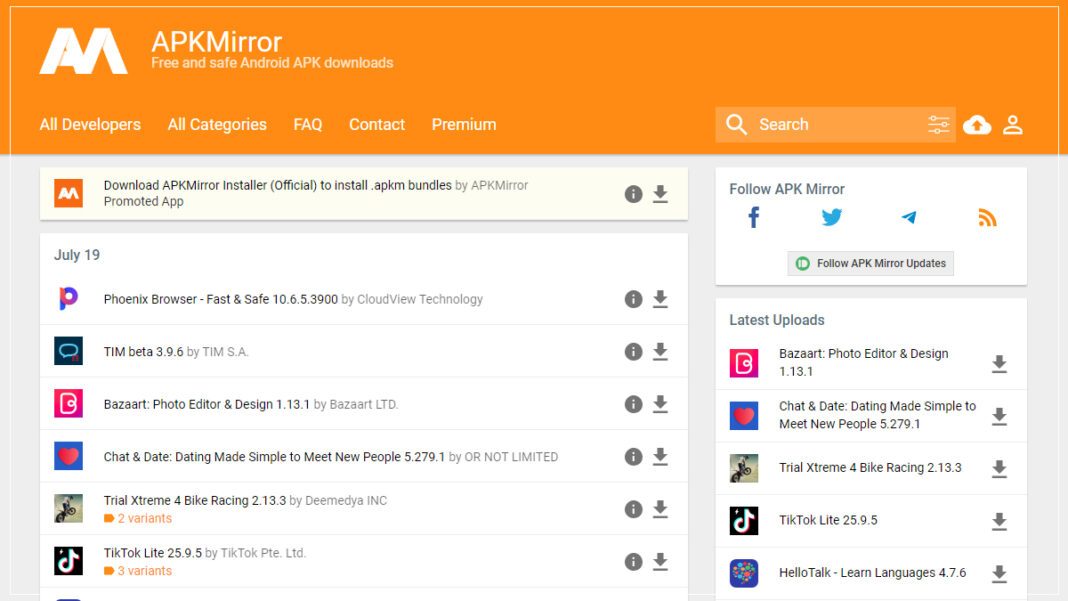Viewport: 1068px width, 601px height.
Task: Show info for TIM beta 3.9.6
Action: (x=633, y=352)
